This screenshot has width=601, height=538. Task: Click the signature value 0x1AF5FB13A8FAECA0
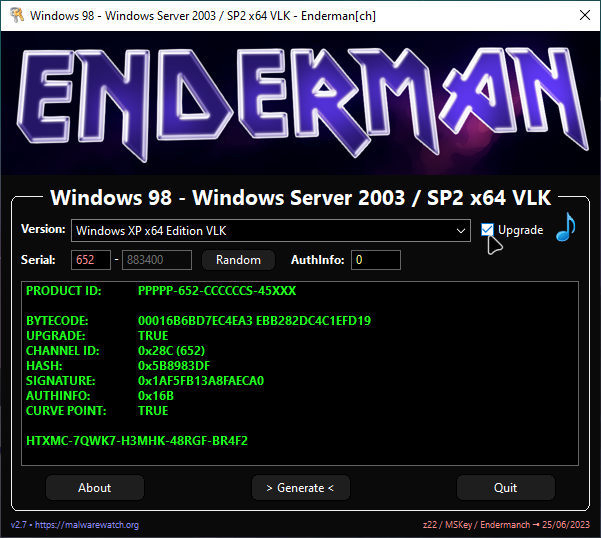[201, 381]
